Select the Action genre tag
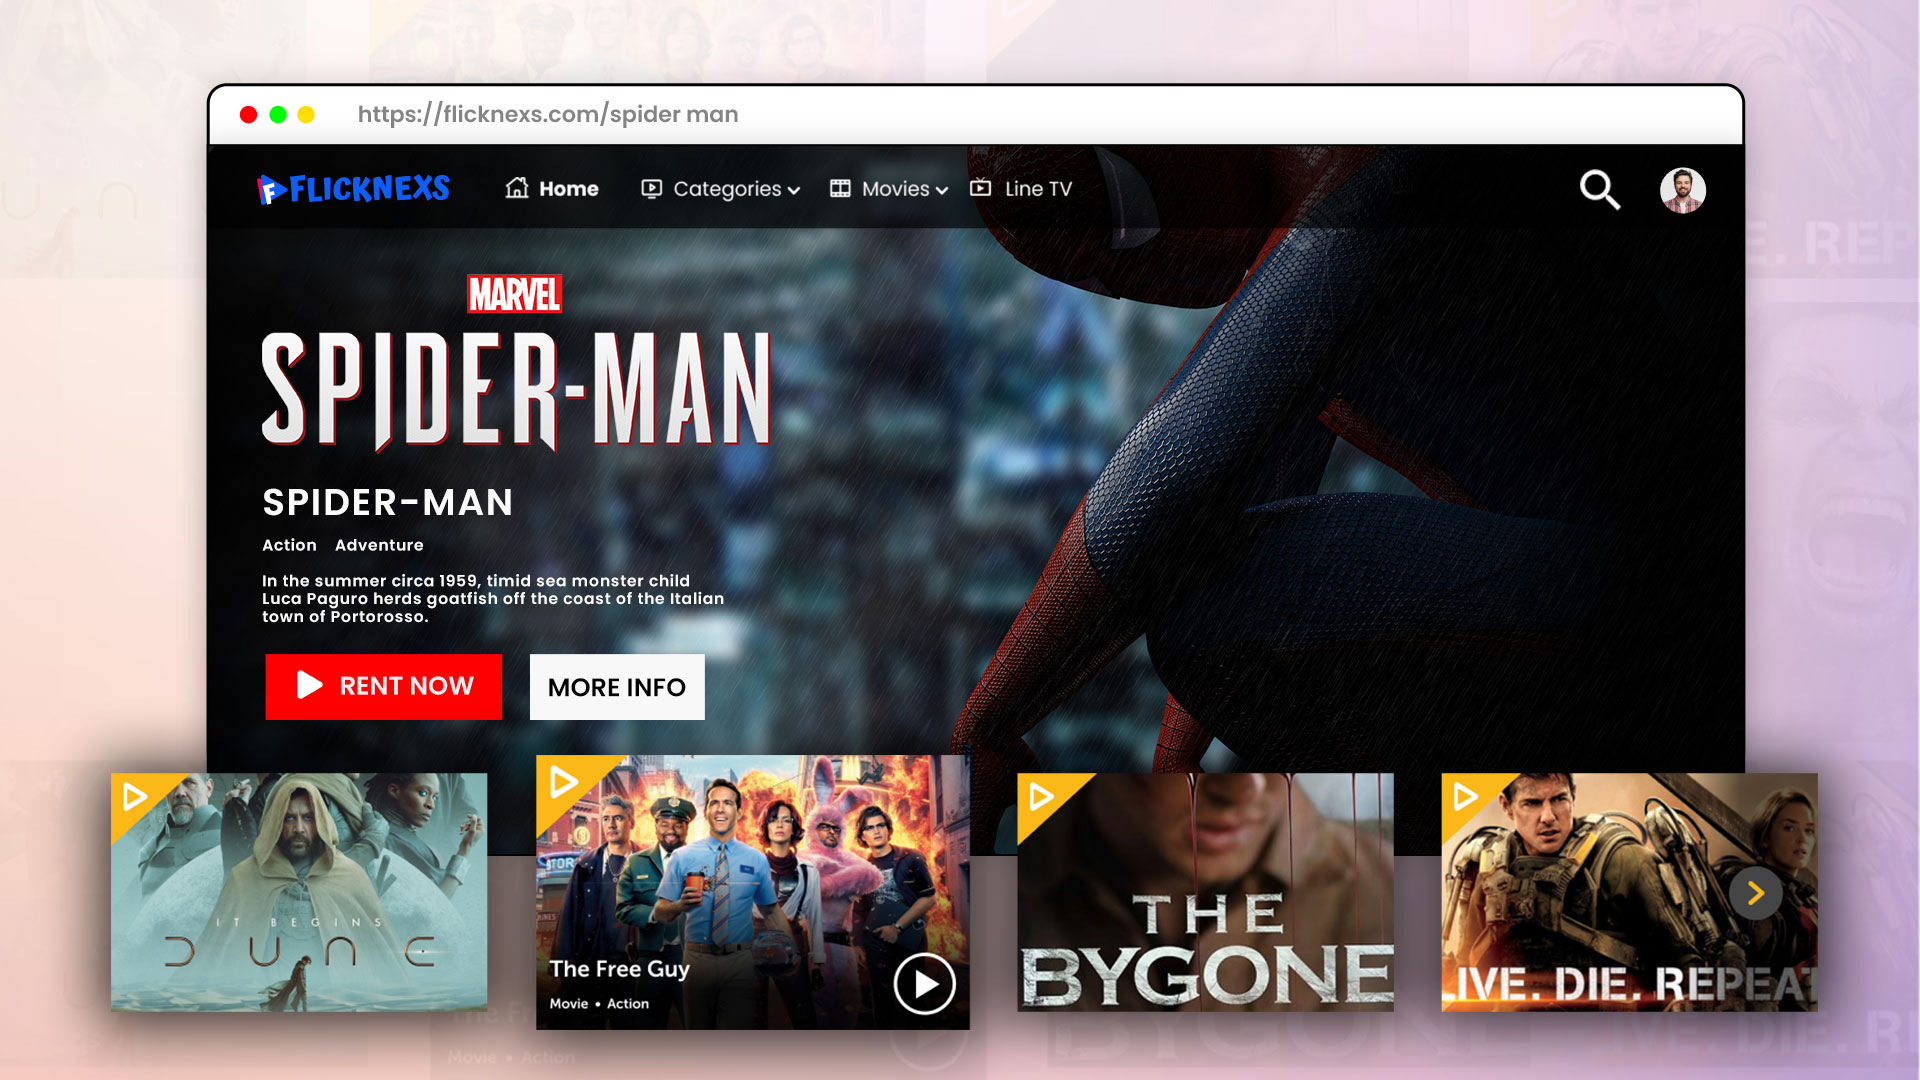Screen dimensions: 1920x1080 [289, 545]
